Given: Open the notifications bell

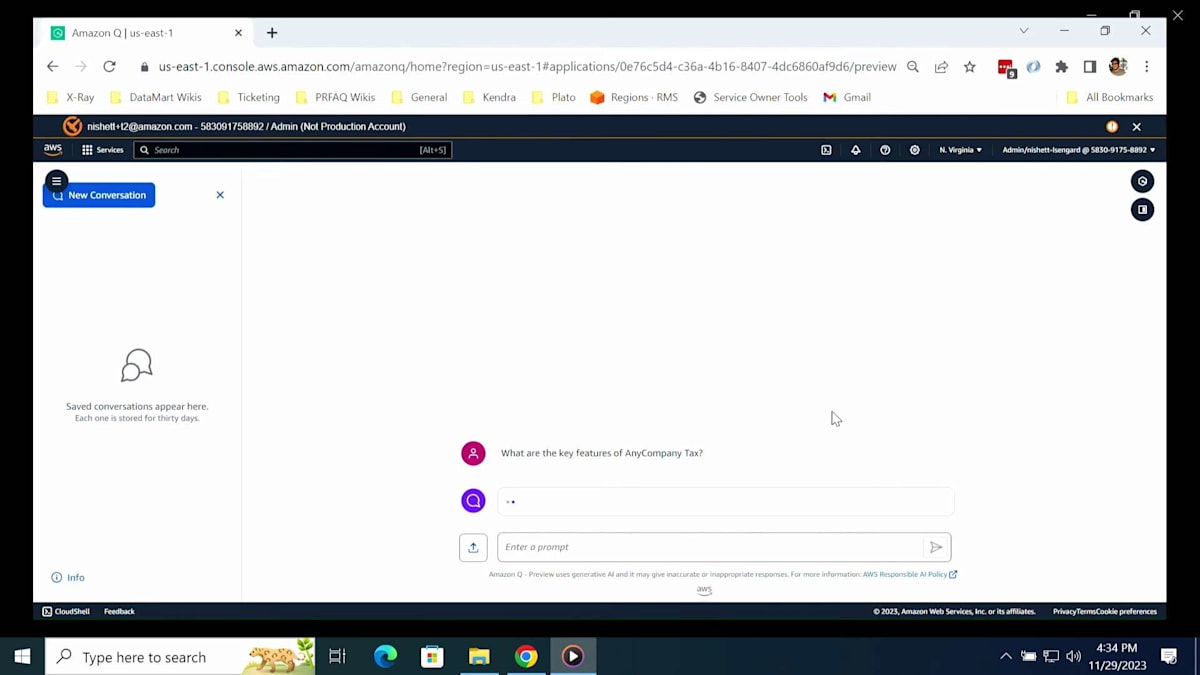Looking at the screenshot, I should point(855,150).
